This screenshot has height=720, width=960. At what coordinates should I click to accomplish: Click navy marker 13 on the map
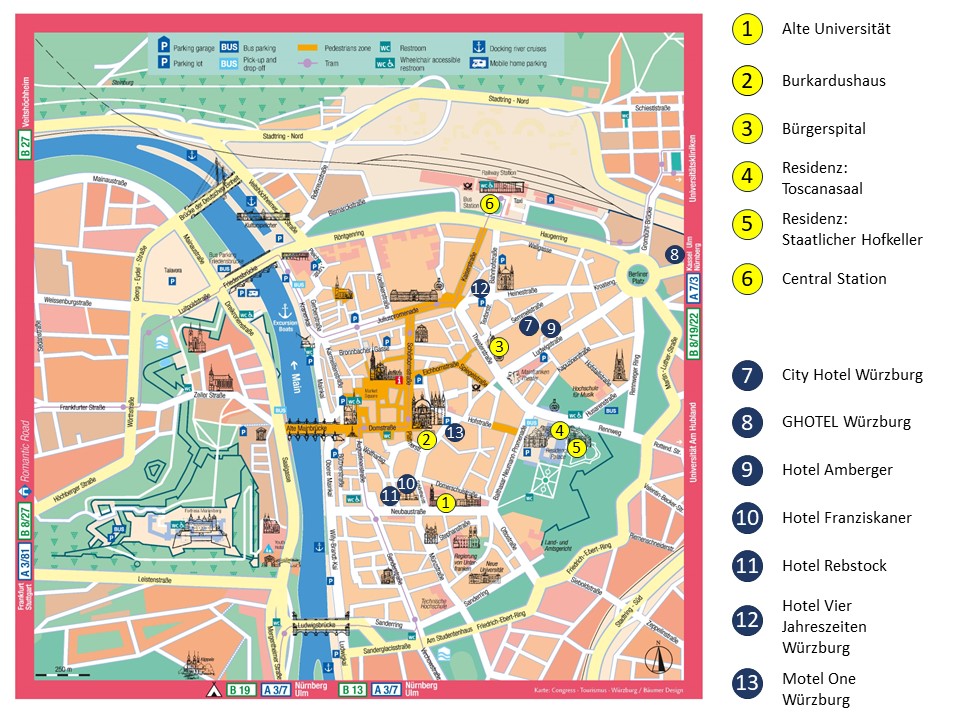point(455,432)
